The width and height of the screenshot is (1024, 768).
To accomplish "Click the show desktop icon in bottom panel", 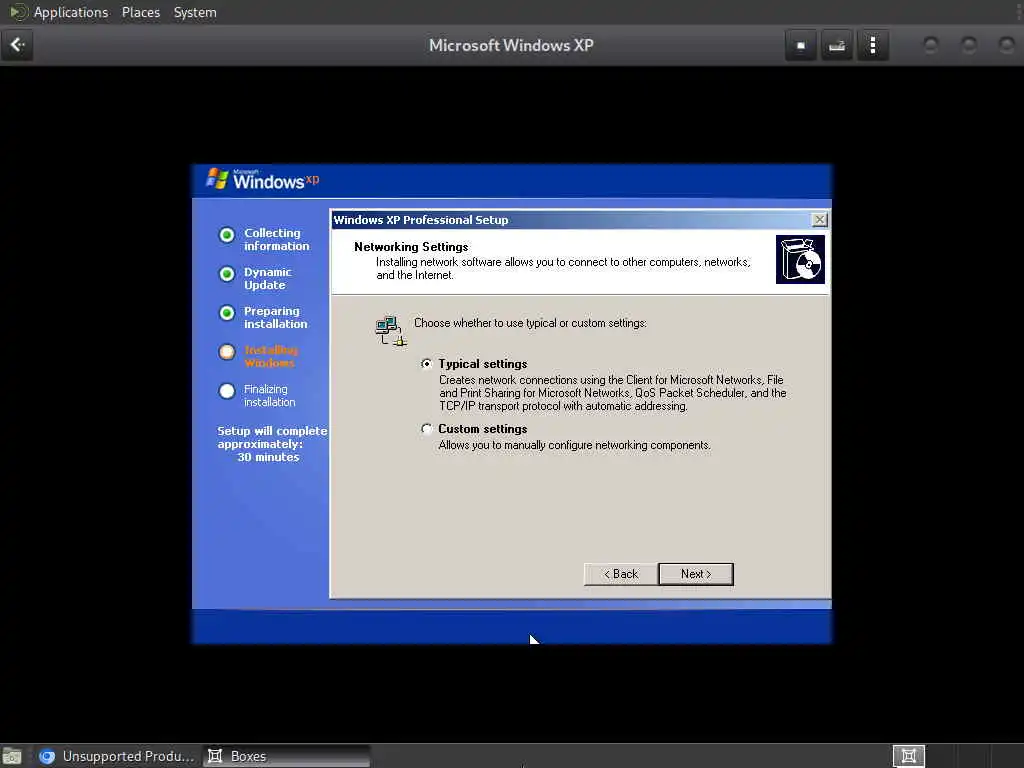I will (x=12, y=756).
